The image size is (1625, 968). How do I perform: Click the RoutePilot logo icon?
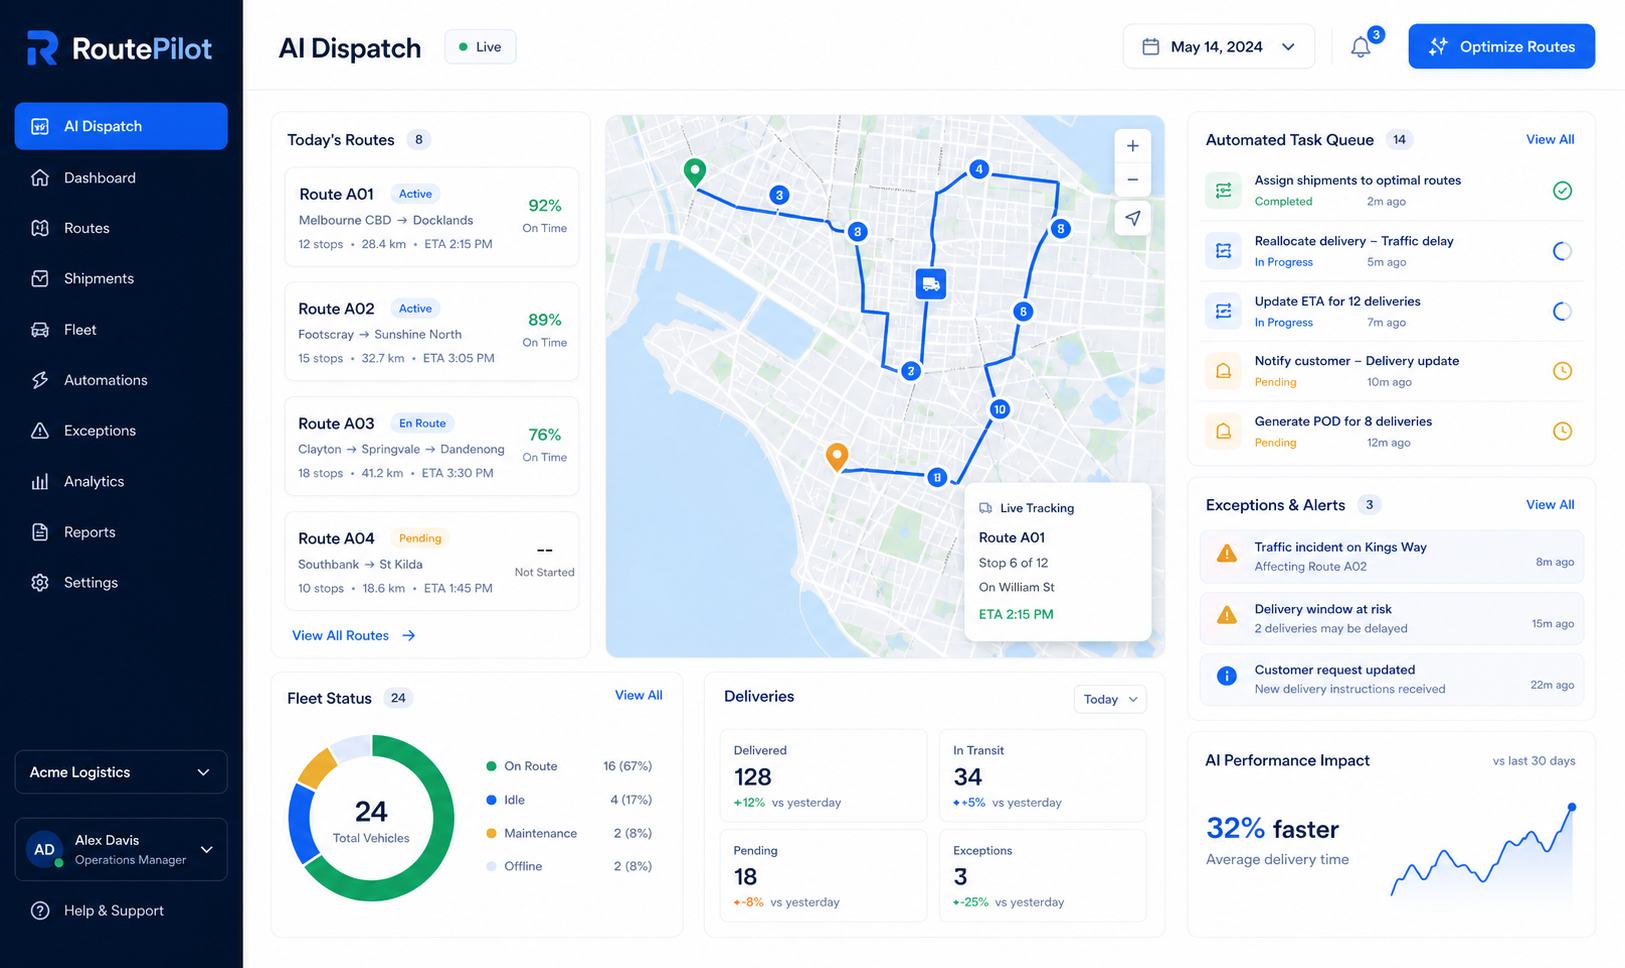(x=42, y=48)
